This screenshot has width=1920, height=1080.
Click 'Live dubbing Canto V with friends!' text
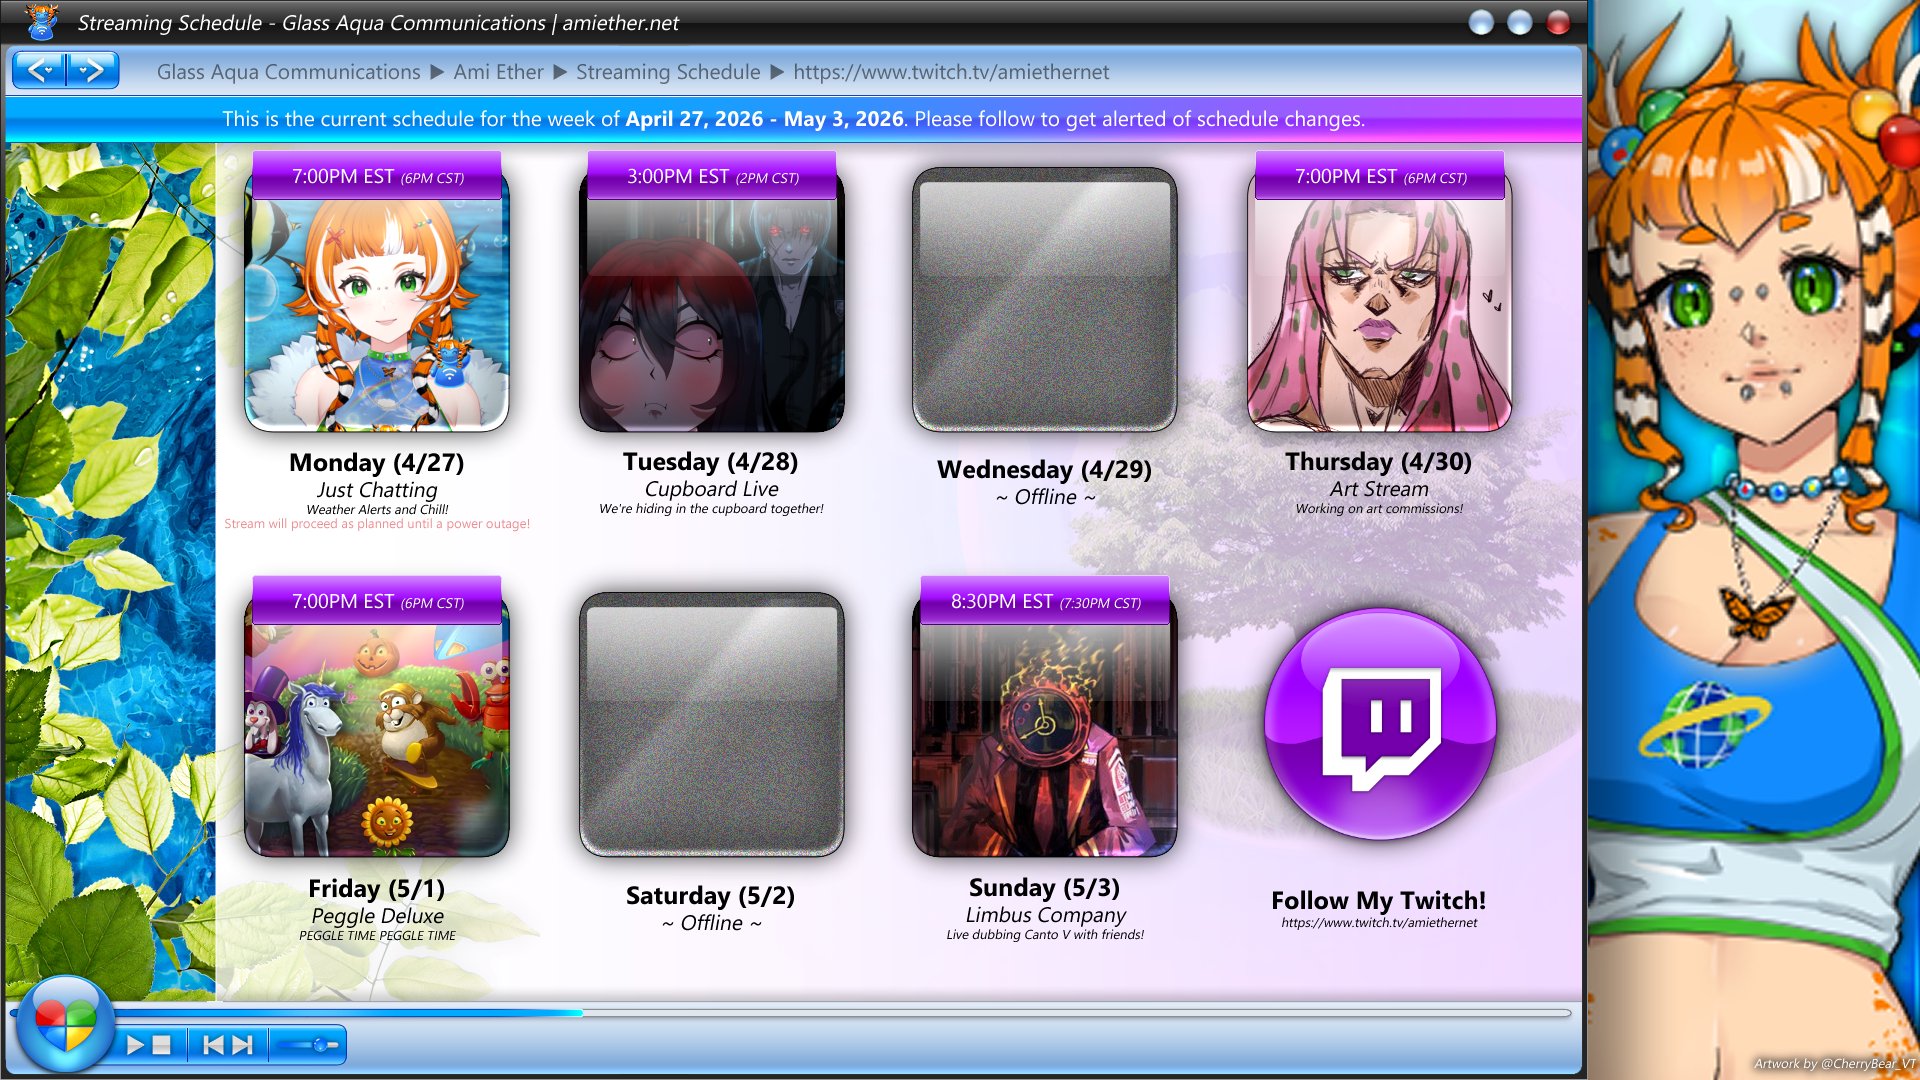pos(1045,935)
